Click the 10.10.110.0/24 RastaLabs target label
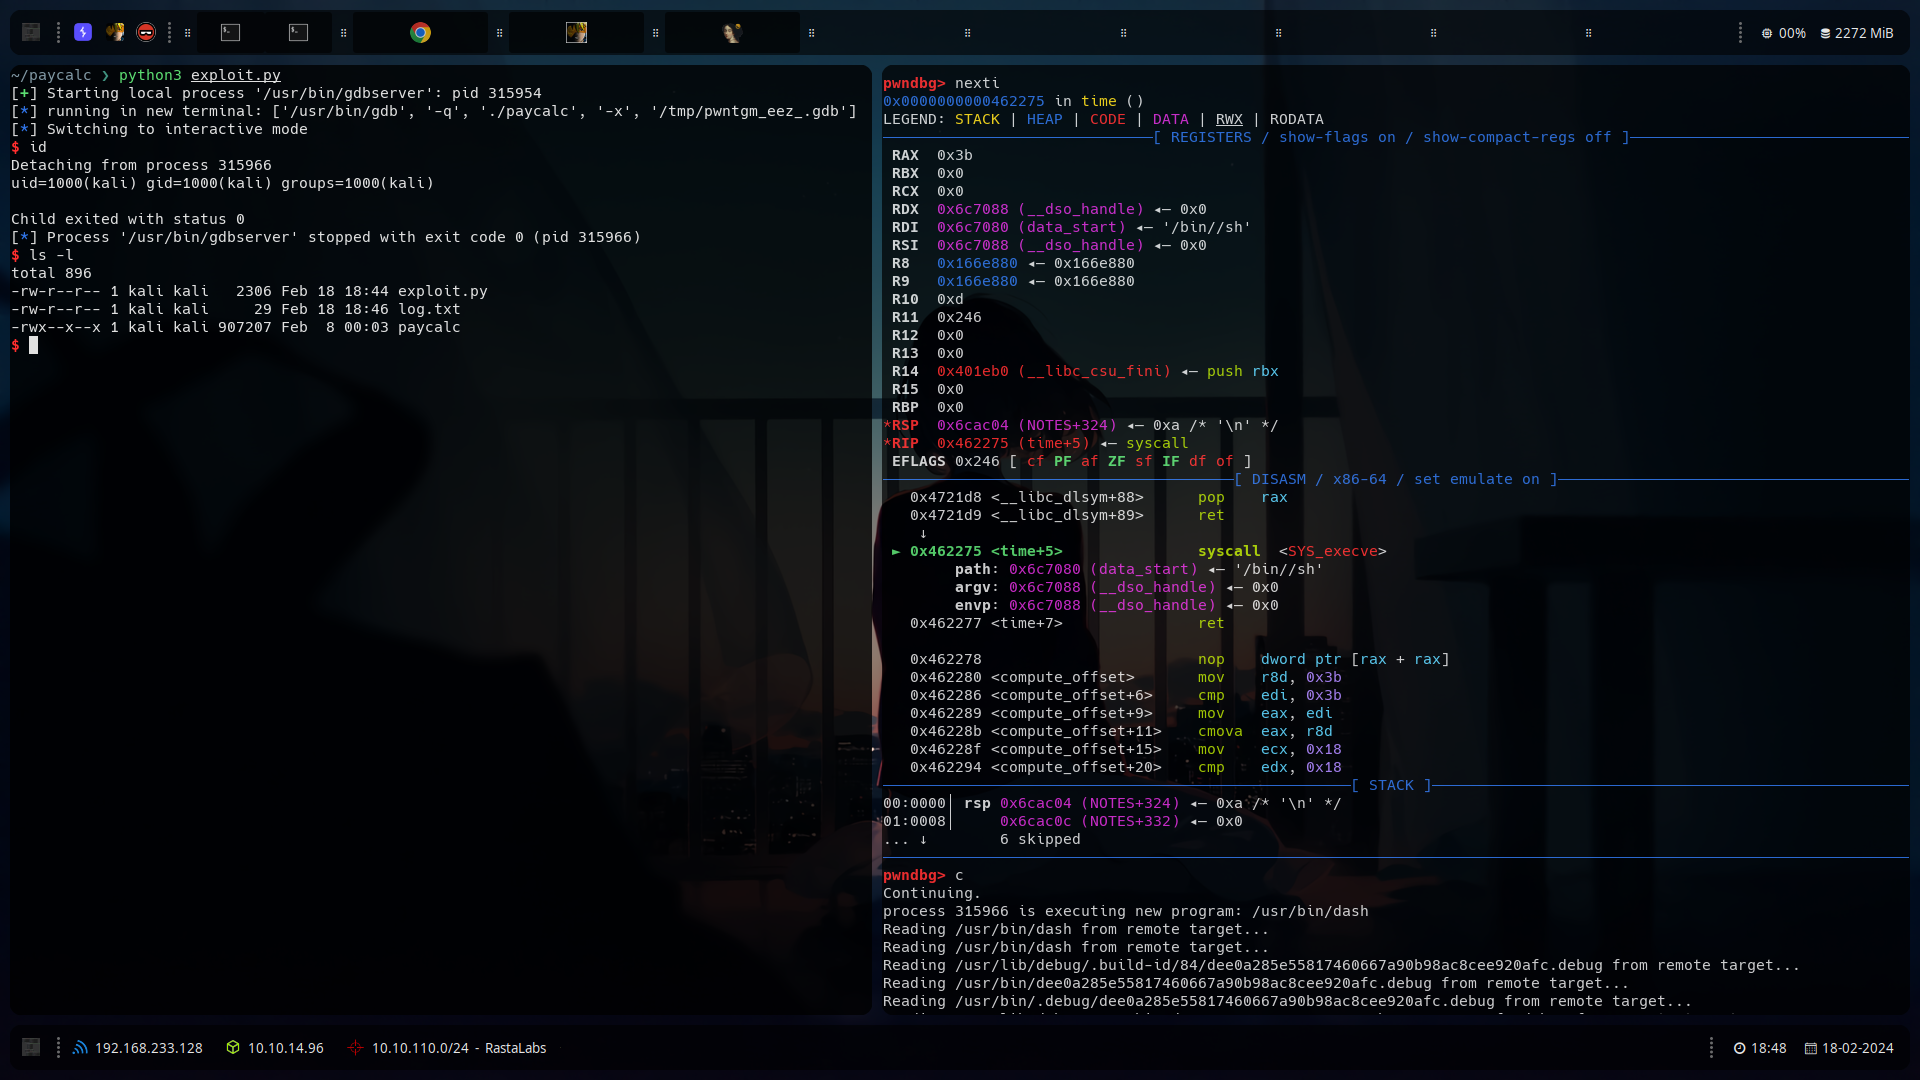Screen dimensions: 1920x1080 (459, 1048)
